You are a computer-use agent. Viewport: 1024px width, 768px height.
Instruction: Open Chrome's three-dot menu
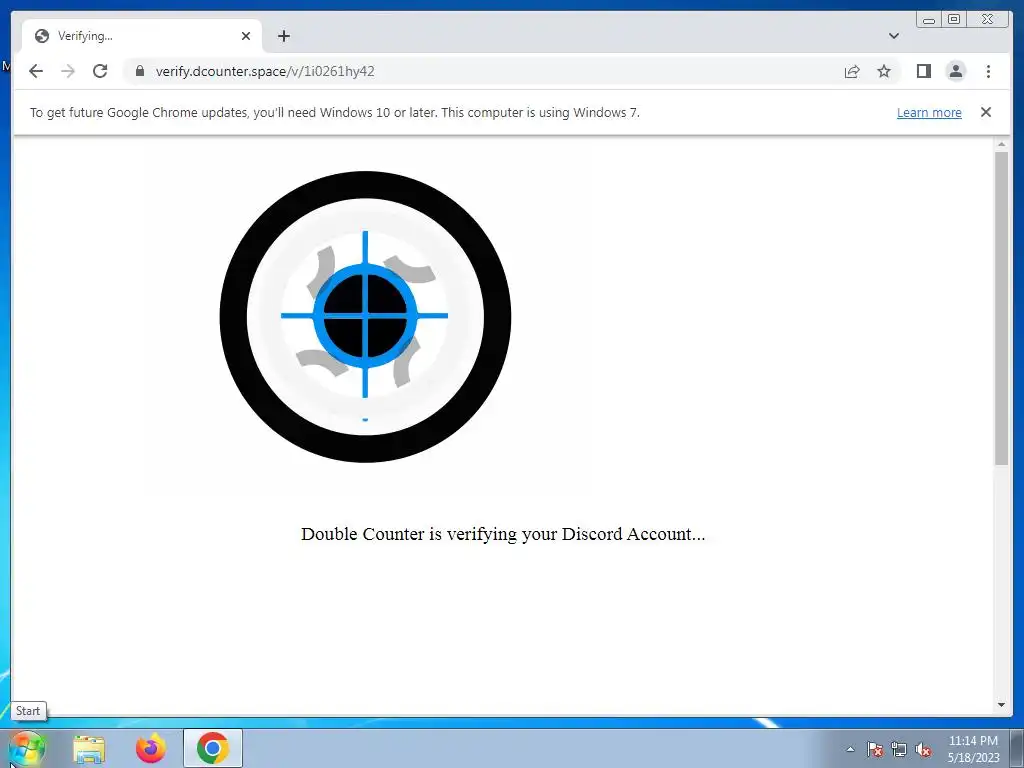[x=988, y=71]
